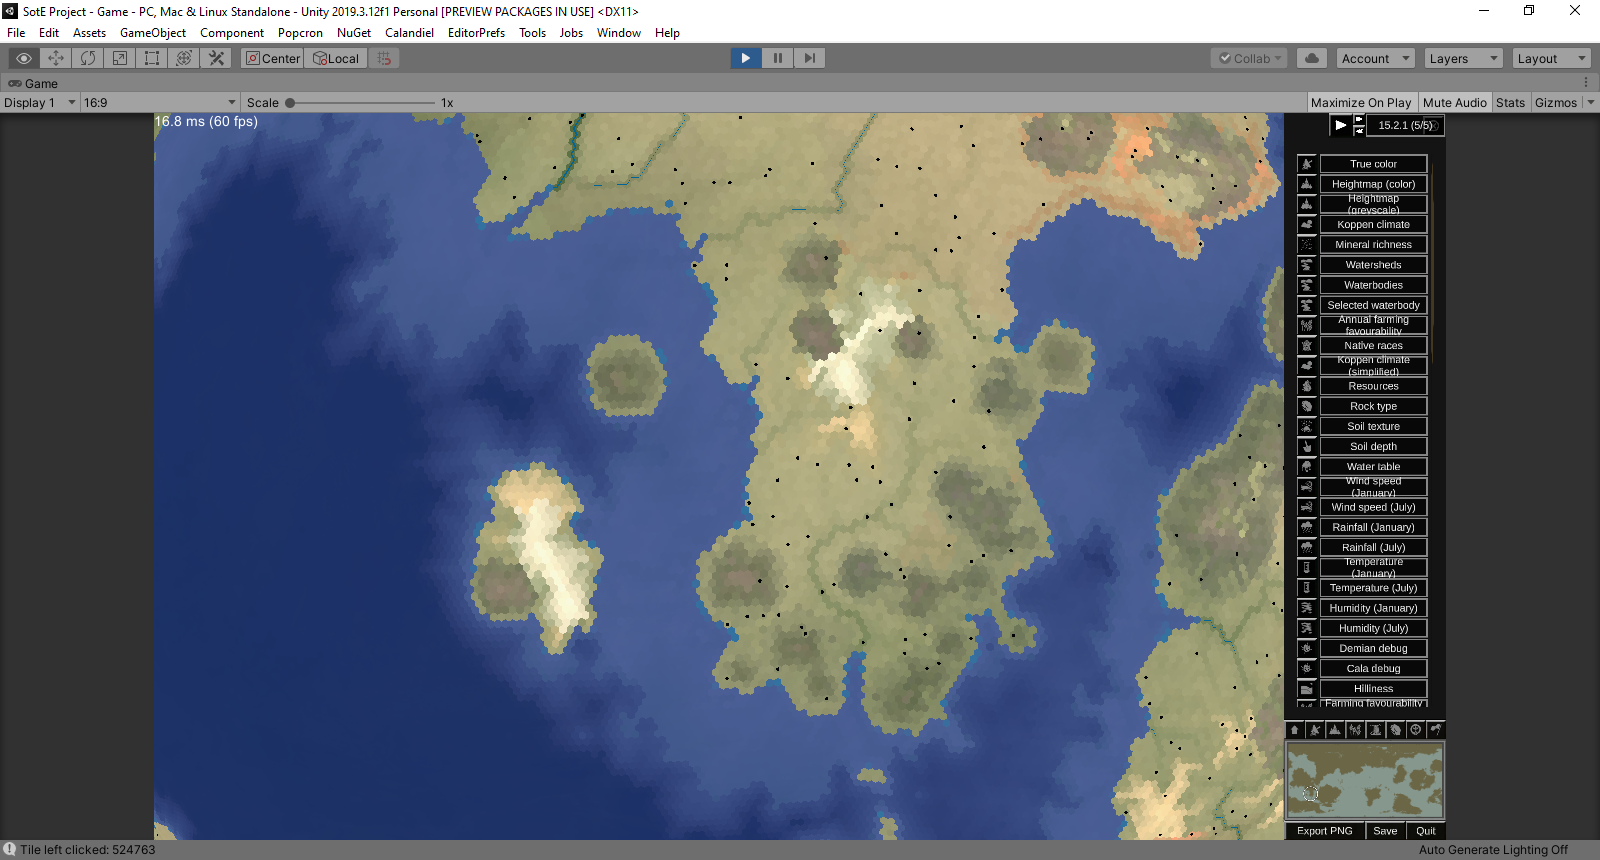
Task: Toggle Gizmos in Game view
Action: pos(1556,102)
